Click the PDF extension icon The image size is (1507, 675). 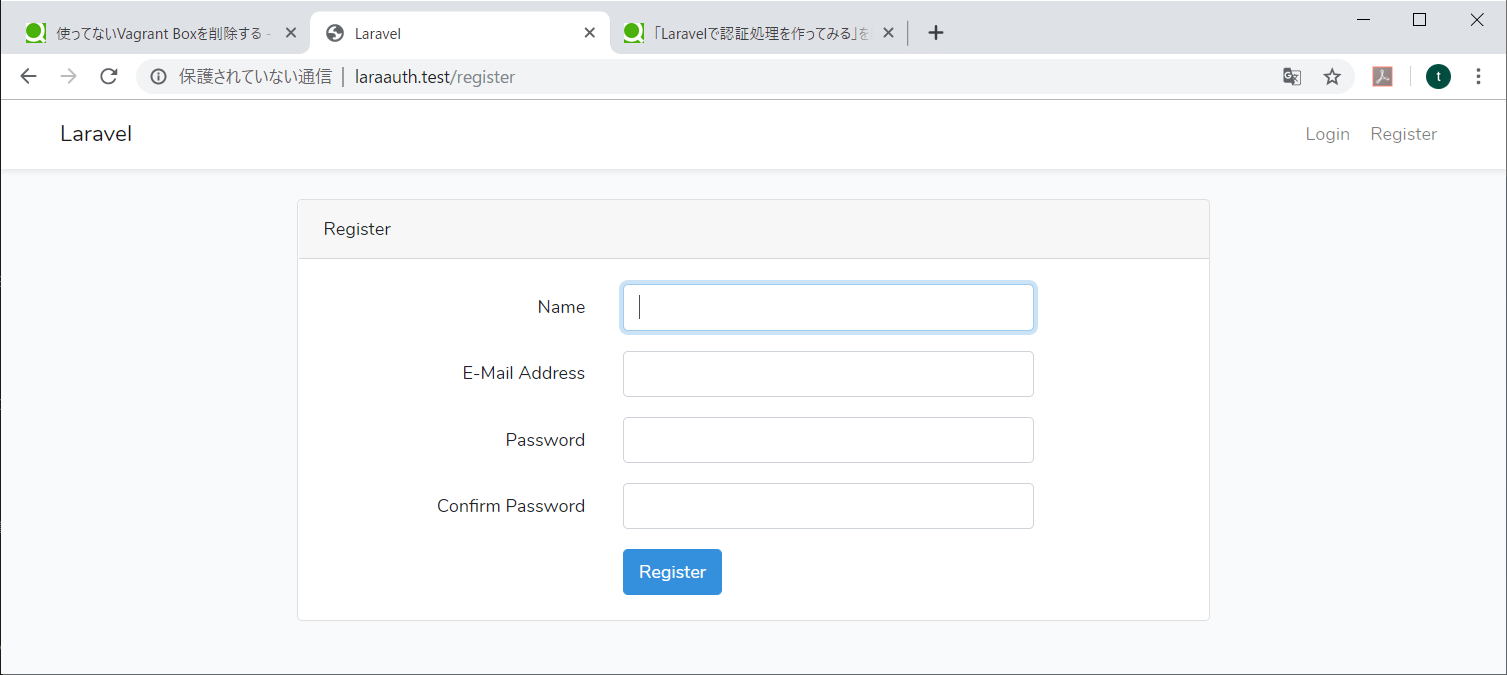click(x=1382, y=77)
